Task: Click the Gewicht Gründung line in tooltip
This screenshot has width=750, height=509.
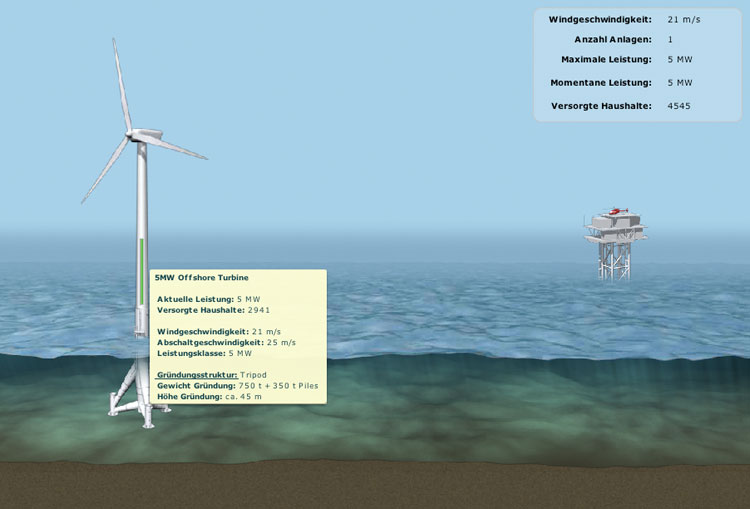Action: click(x=238, y=386)
